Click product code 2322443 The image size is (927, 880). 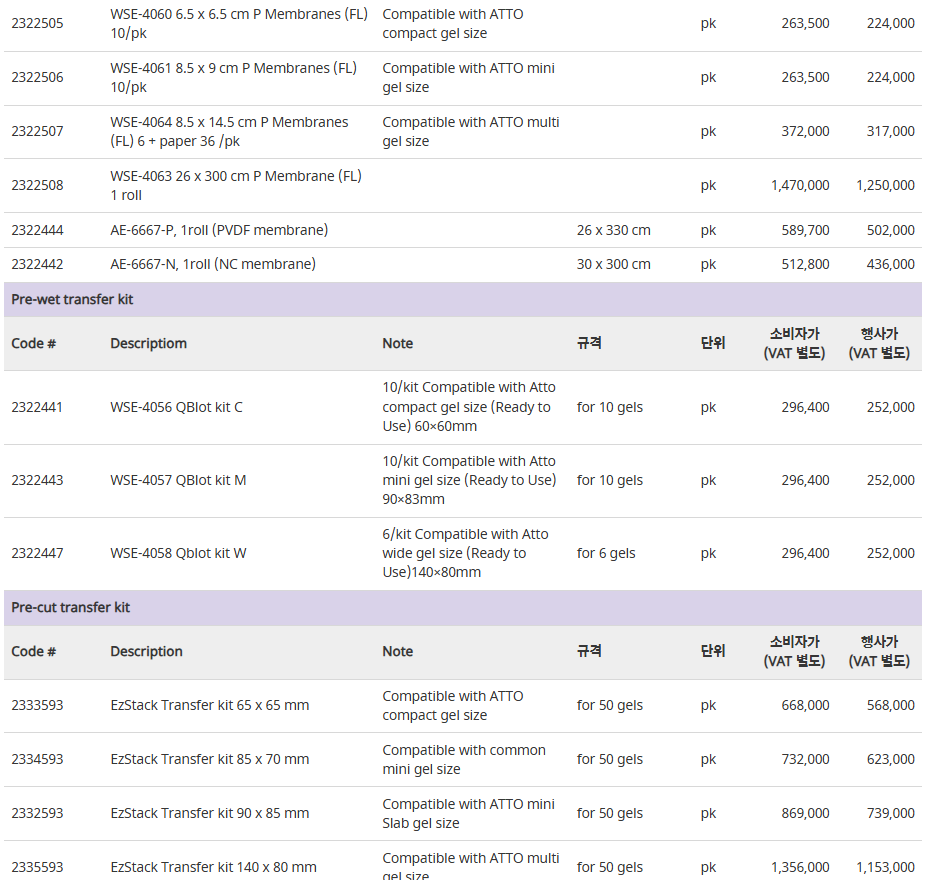(37, 480)
